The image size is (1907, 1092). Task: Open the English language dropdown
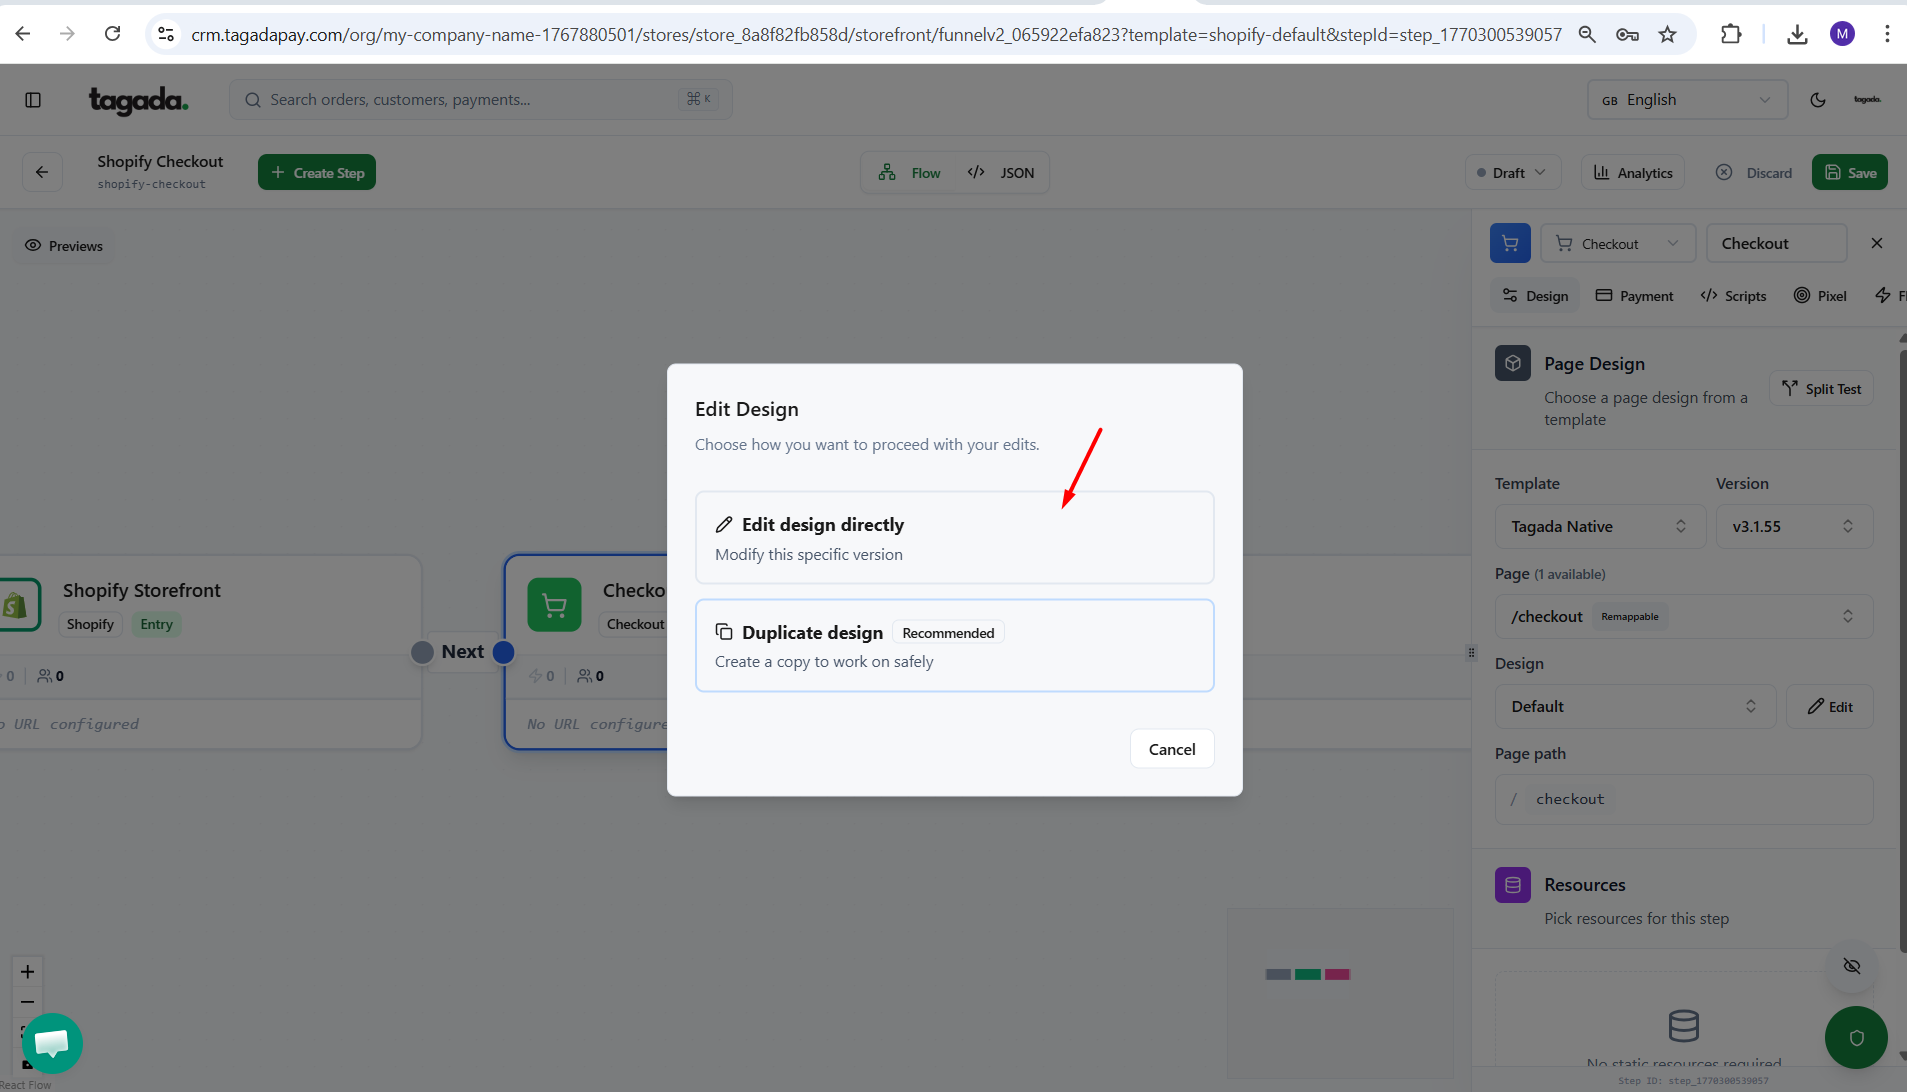coord(1686,100)
